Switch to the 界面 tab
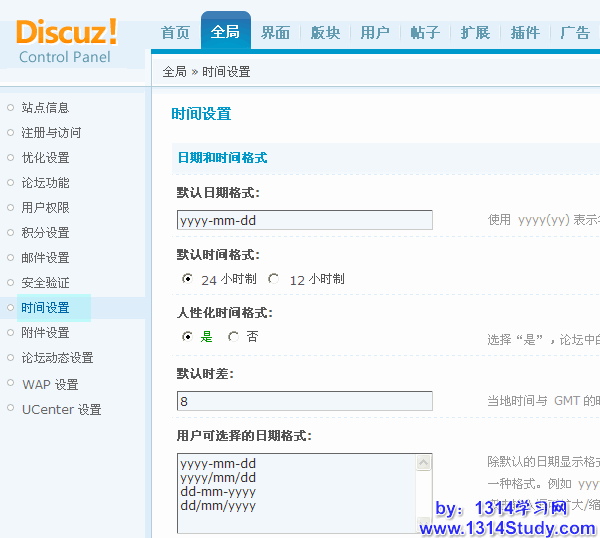Screen dimensions: 600x538 click(275, 32)
